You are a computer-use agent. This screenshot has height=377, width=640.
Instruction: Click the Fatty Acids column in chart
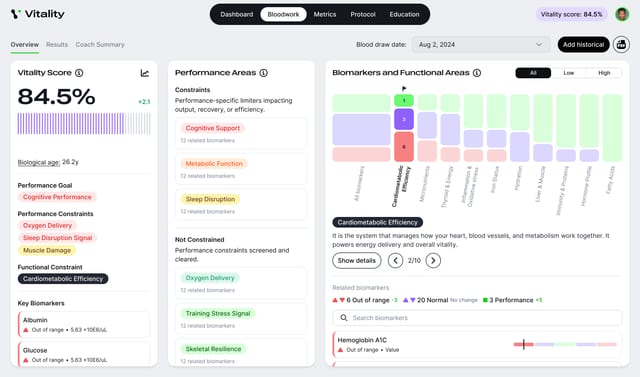(612, 128)
